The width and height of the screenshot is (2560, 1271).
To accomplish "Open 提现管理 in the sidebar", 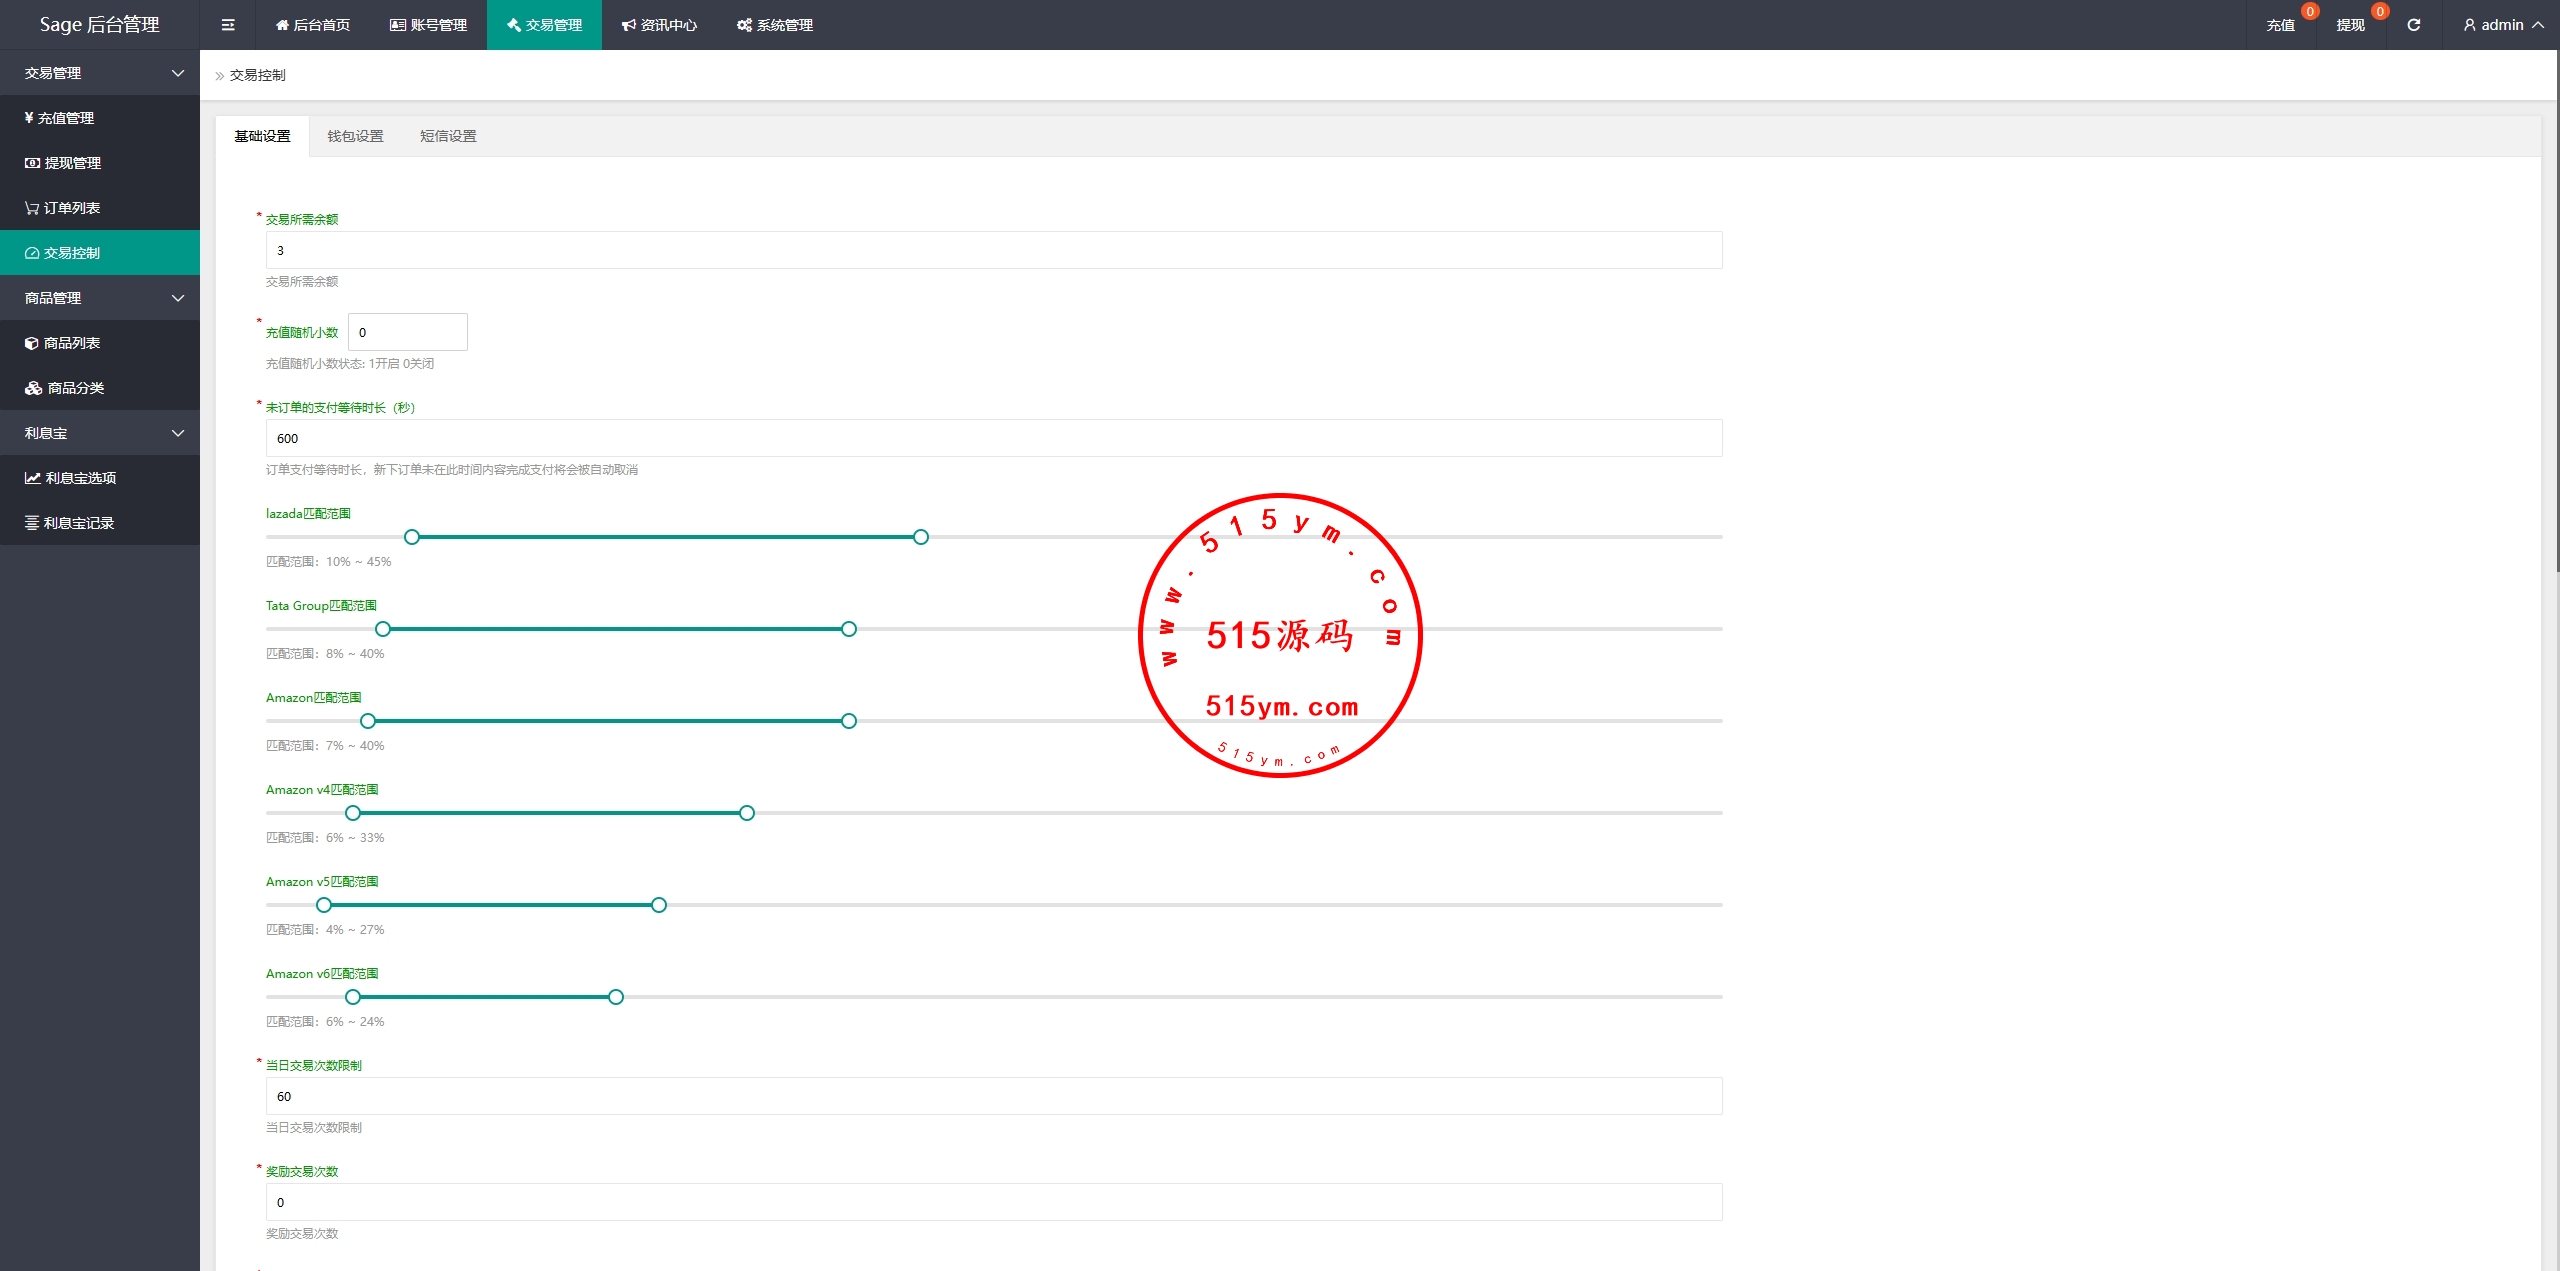I will 72,163.
